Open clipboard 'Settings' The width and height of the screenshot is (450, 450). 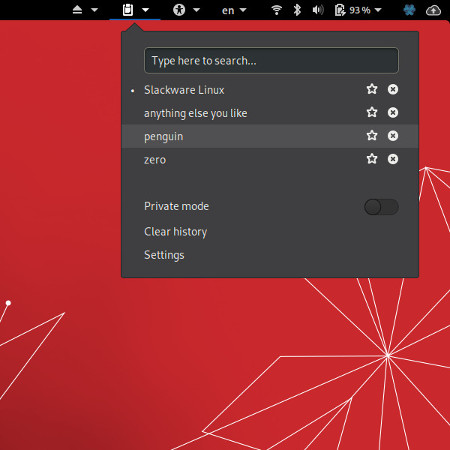pyautogui.click(x=164, y=255)
